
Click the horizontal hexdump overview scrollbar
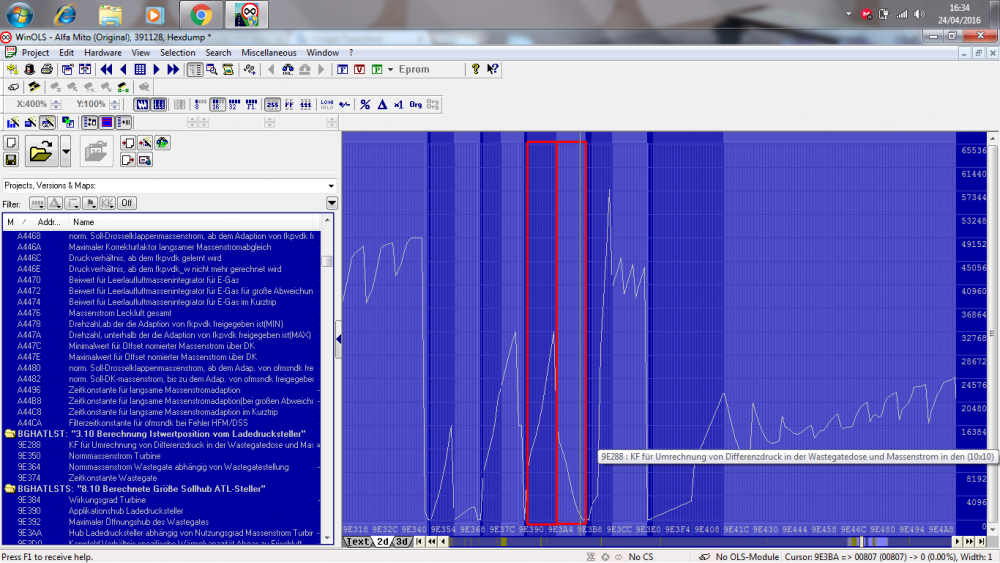pos(700,542)
